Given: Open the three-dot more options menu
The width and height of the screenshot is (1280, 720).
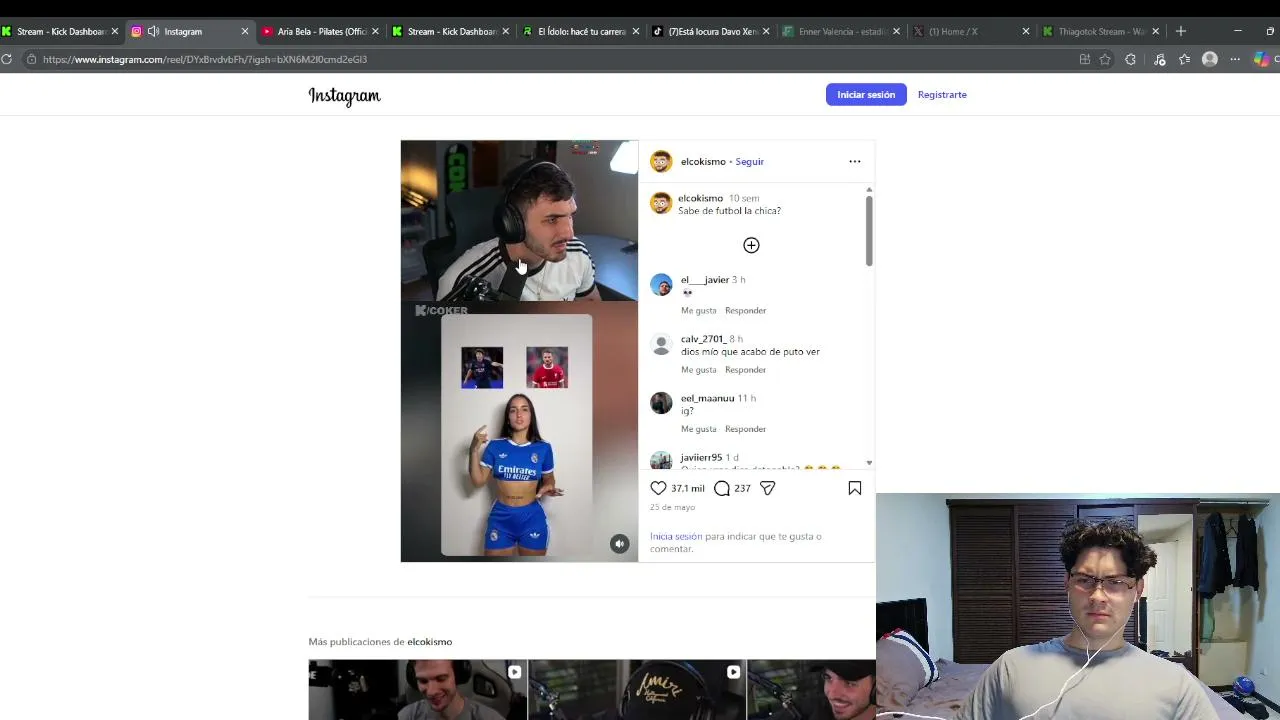Looking at the screenshot, I should tap(855, 161).
